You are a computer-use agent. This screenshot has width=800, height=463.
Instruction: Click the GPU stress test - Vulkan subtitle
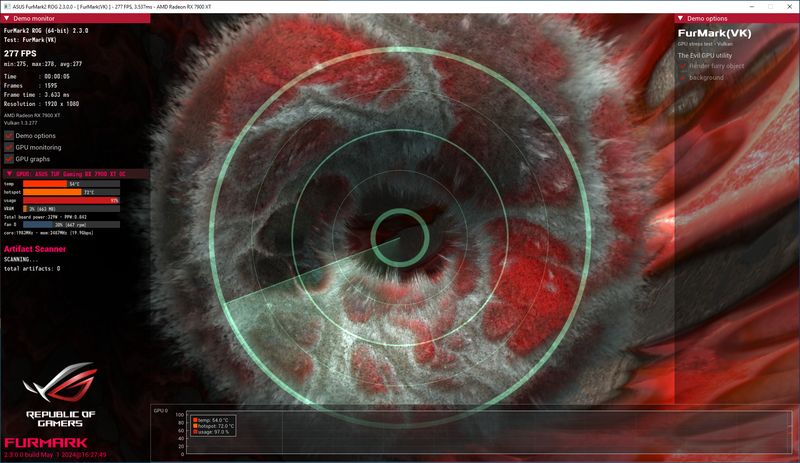(705, 44)
